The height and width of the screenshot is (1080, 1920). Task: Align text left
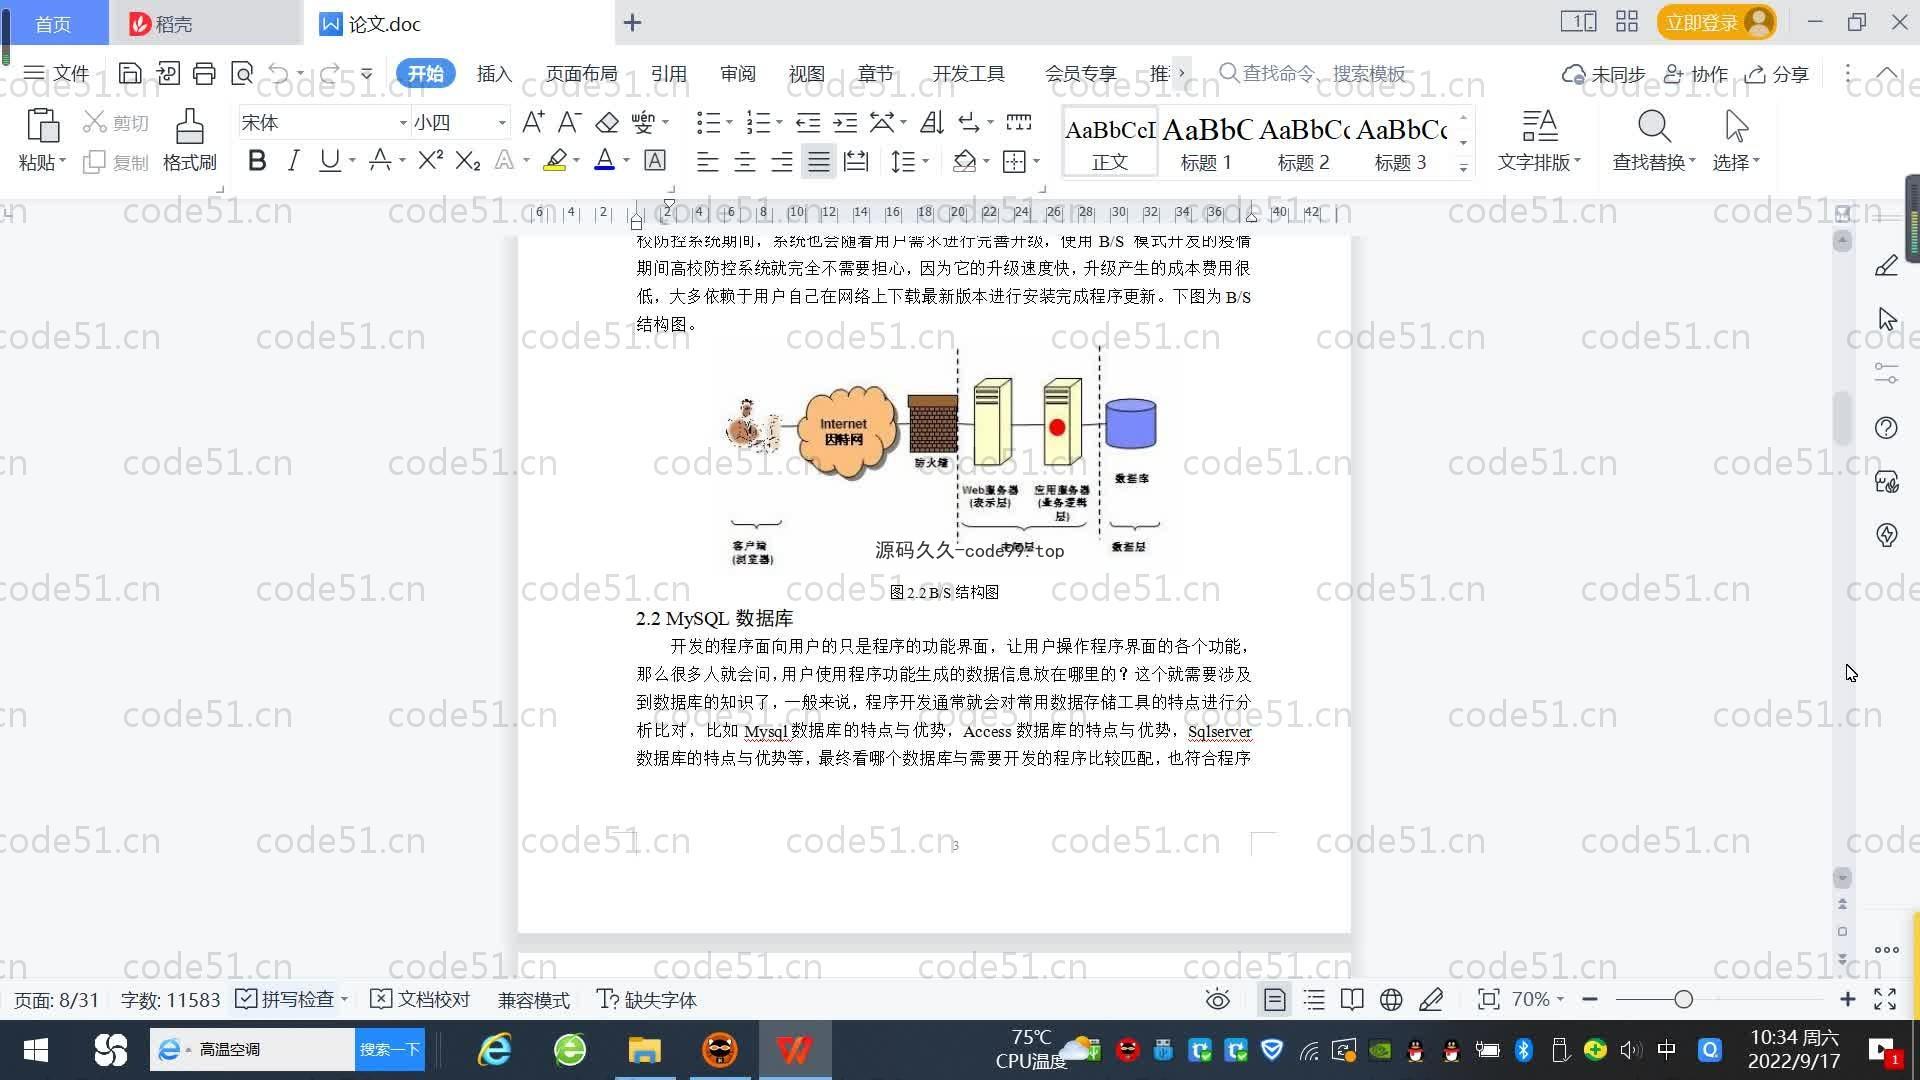[x=707, y=161]
